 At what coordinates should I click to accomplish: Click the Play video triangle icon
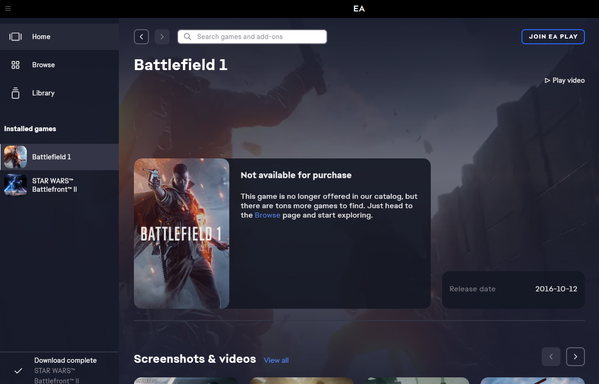click(x=547, y=80)
